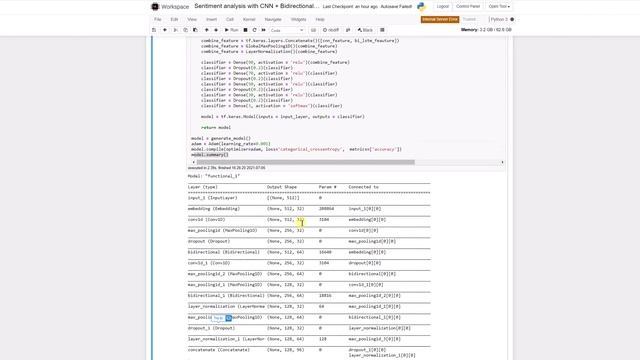Open the View menu
Viewport: 640px width, 360px height.
click(x=192, y=20)
